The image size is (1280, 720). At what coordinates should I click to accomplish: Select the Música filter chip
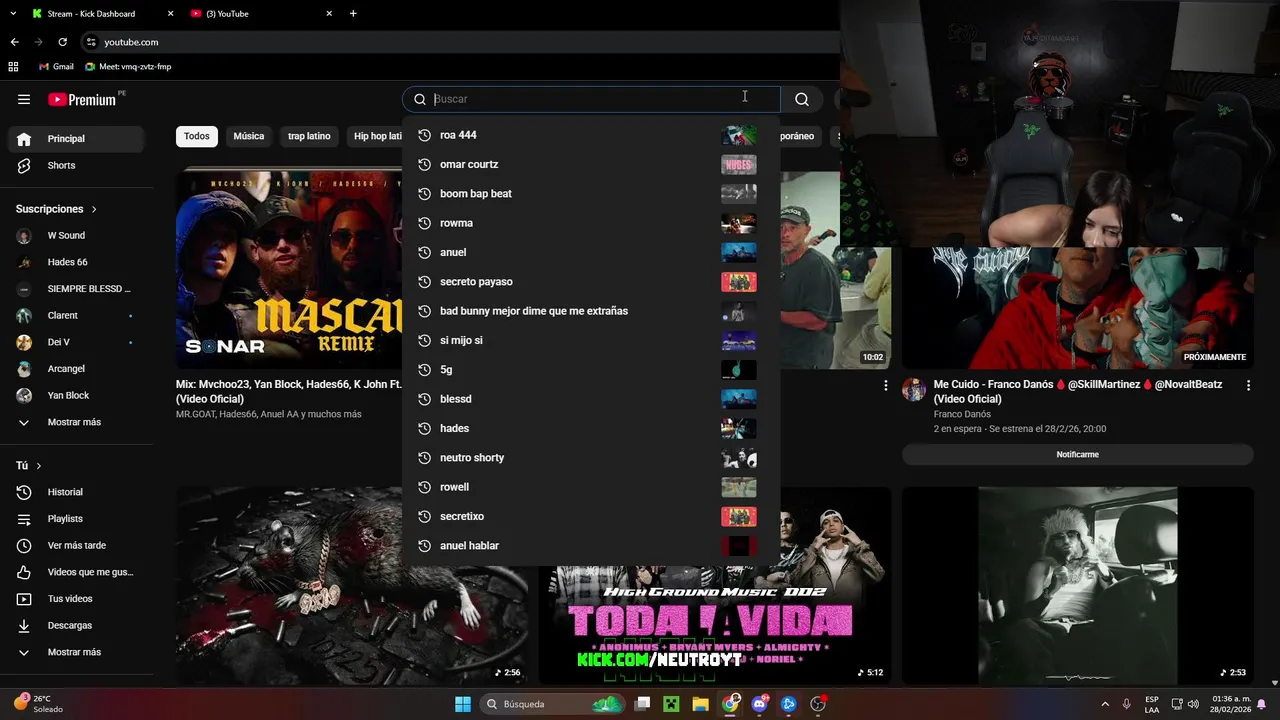(x=249, y=136)
